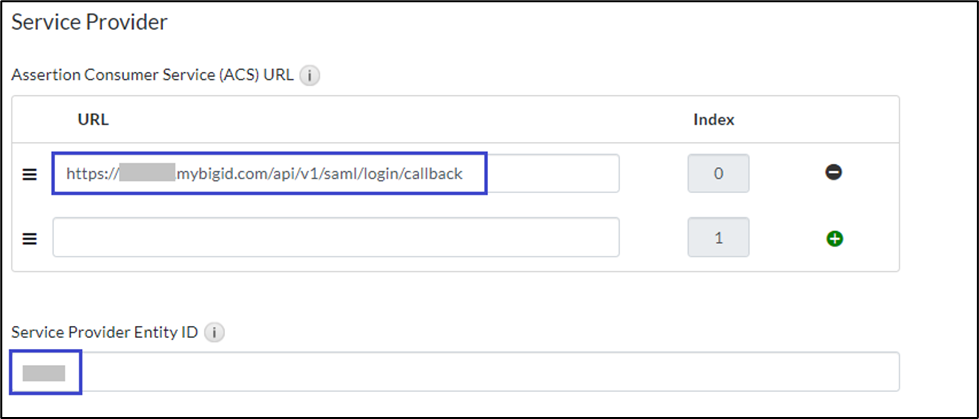This screenshot has height=419, width=979.
Task: Click the Service Provider section heading
Action: point(89,21)
